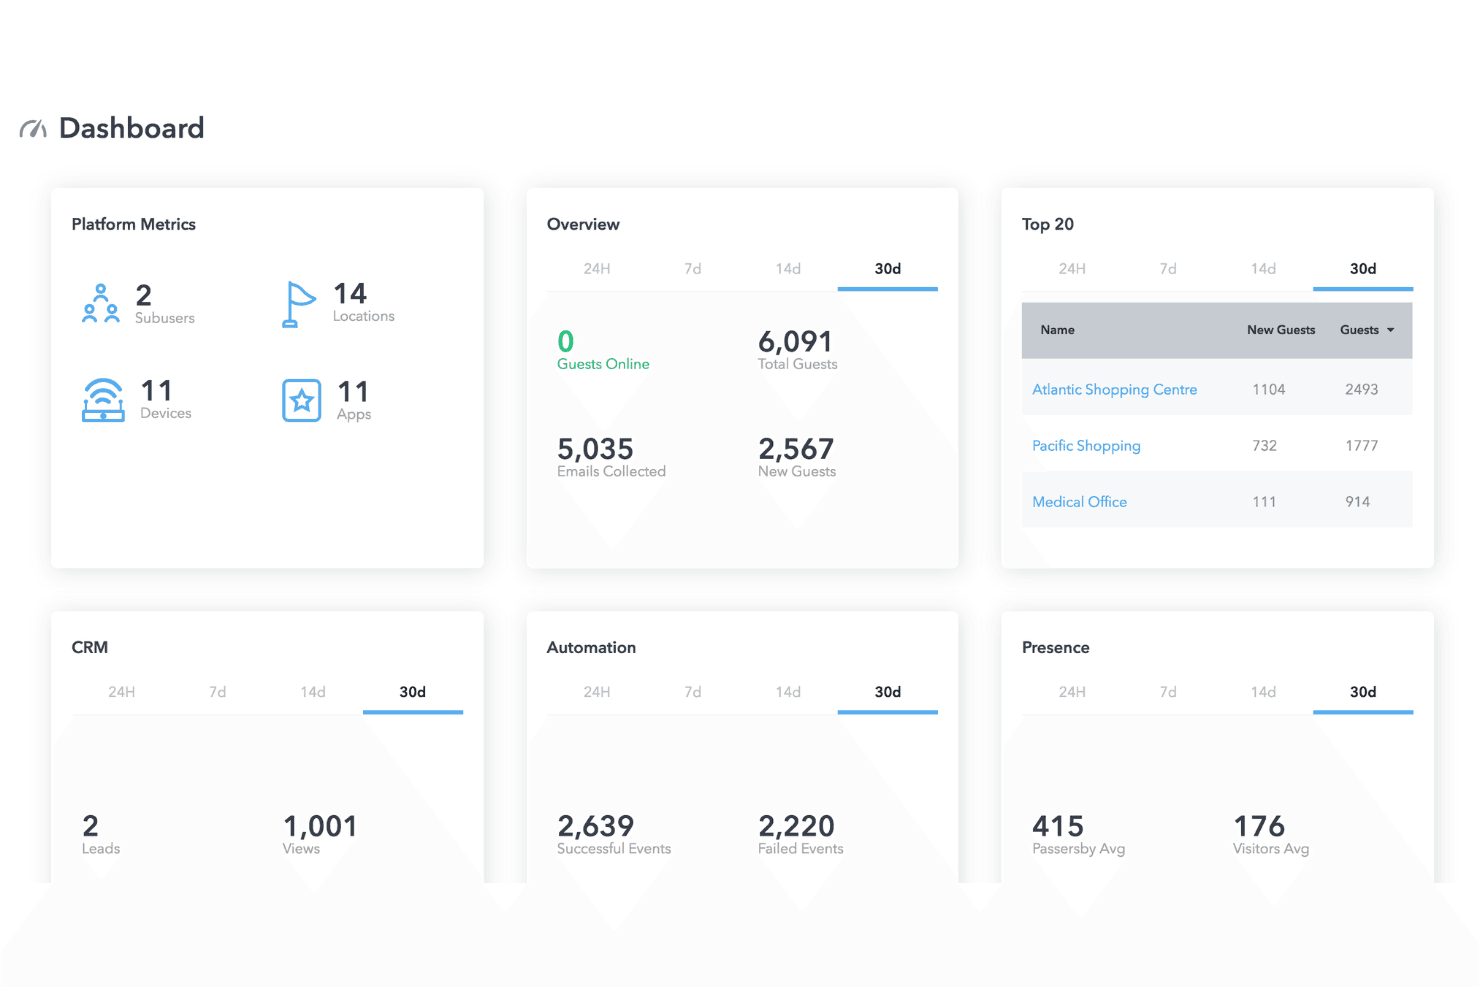Viewport: 1480px width, 987px height.
Task: Switch Top 20 to 24H tab
Action: point(1072,269)
